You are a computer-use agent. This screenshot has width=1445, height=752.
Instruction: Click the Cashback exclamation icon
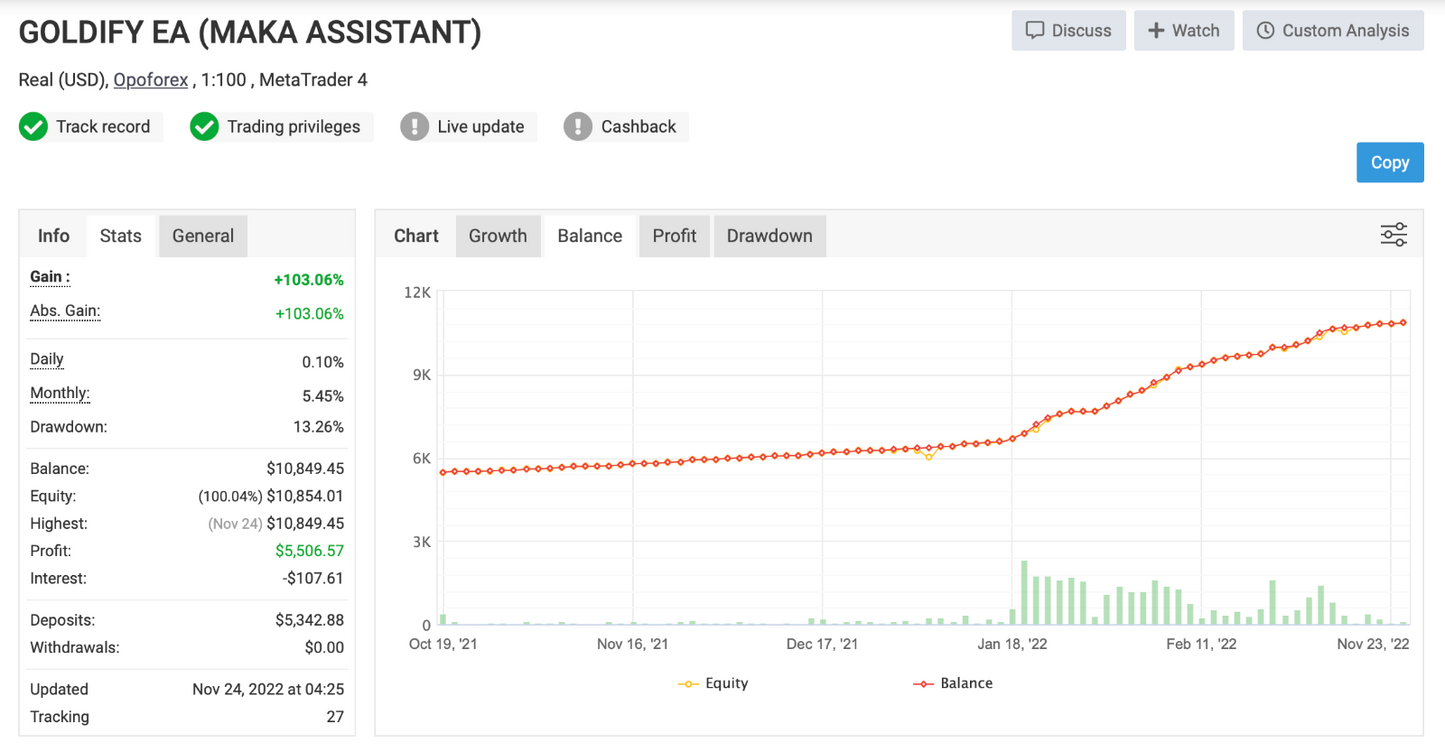[578, 127]
